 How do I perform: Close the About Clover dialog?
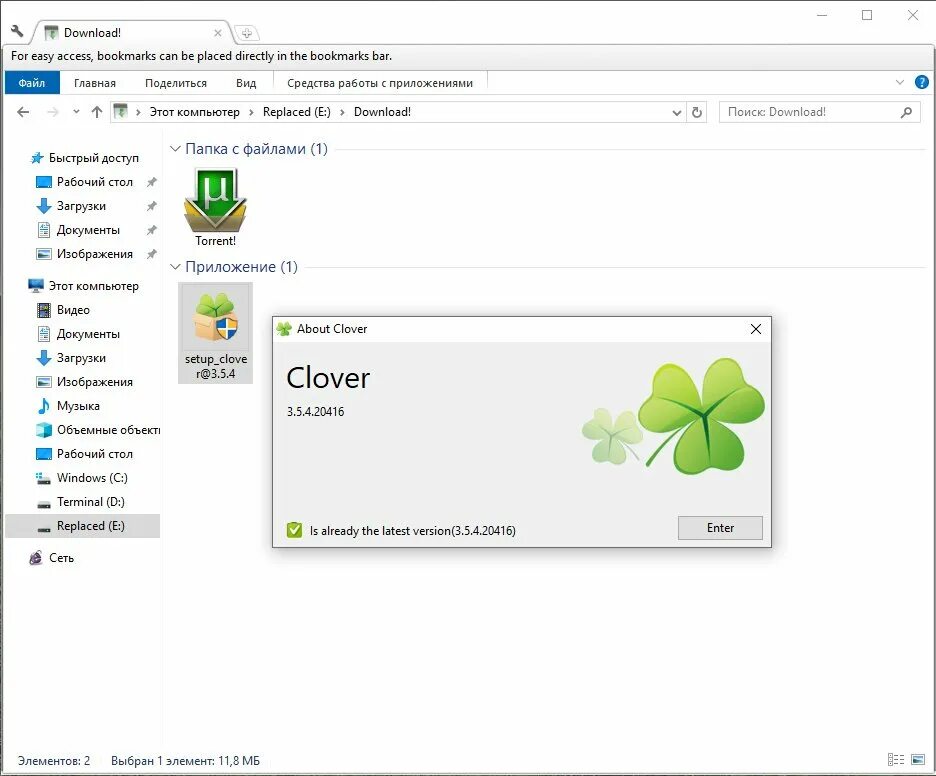click(756, 329)
